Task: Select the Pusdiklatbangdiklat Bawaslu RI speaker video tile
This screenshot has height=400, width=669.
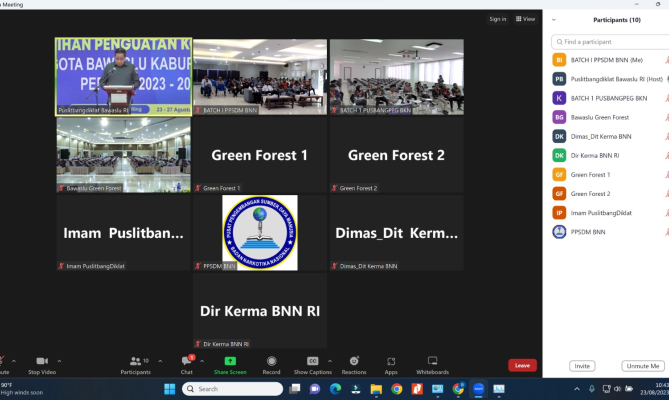Action: coord(122,77)
